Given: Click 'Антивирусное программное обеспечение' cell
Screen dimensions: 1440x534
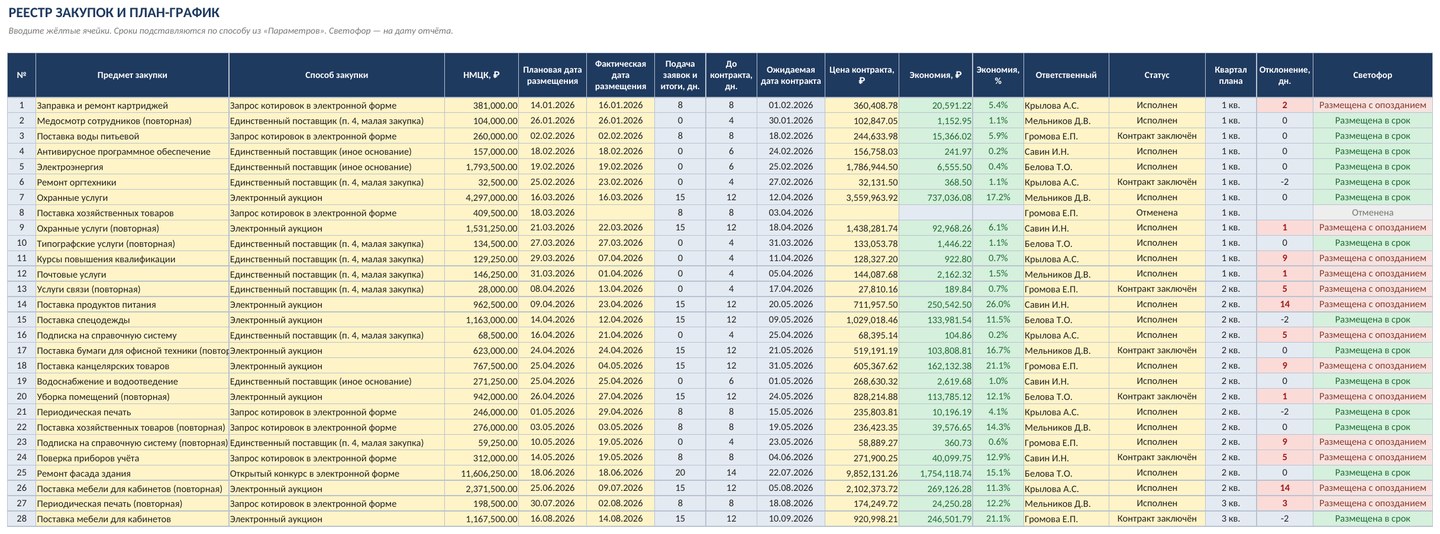Looking at the screenshot, I should click(132, 151).
